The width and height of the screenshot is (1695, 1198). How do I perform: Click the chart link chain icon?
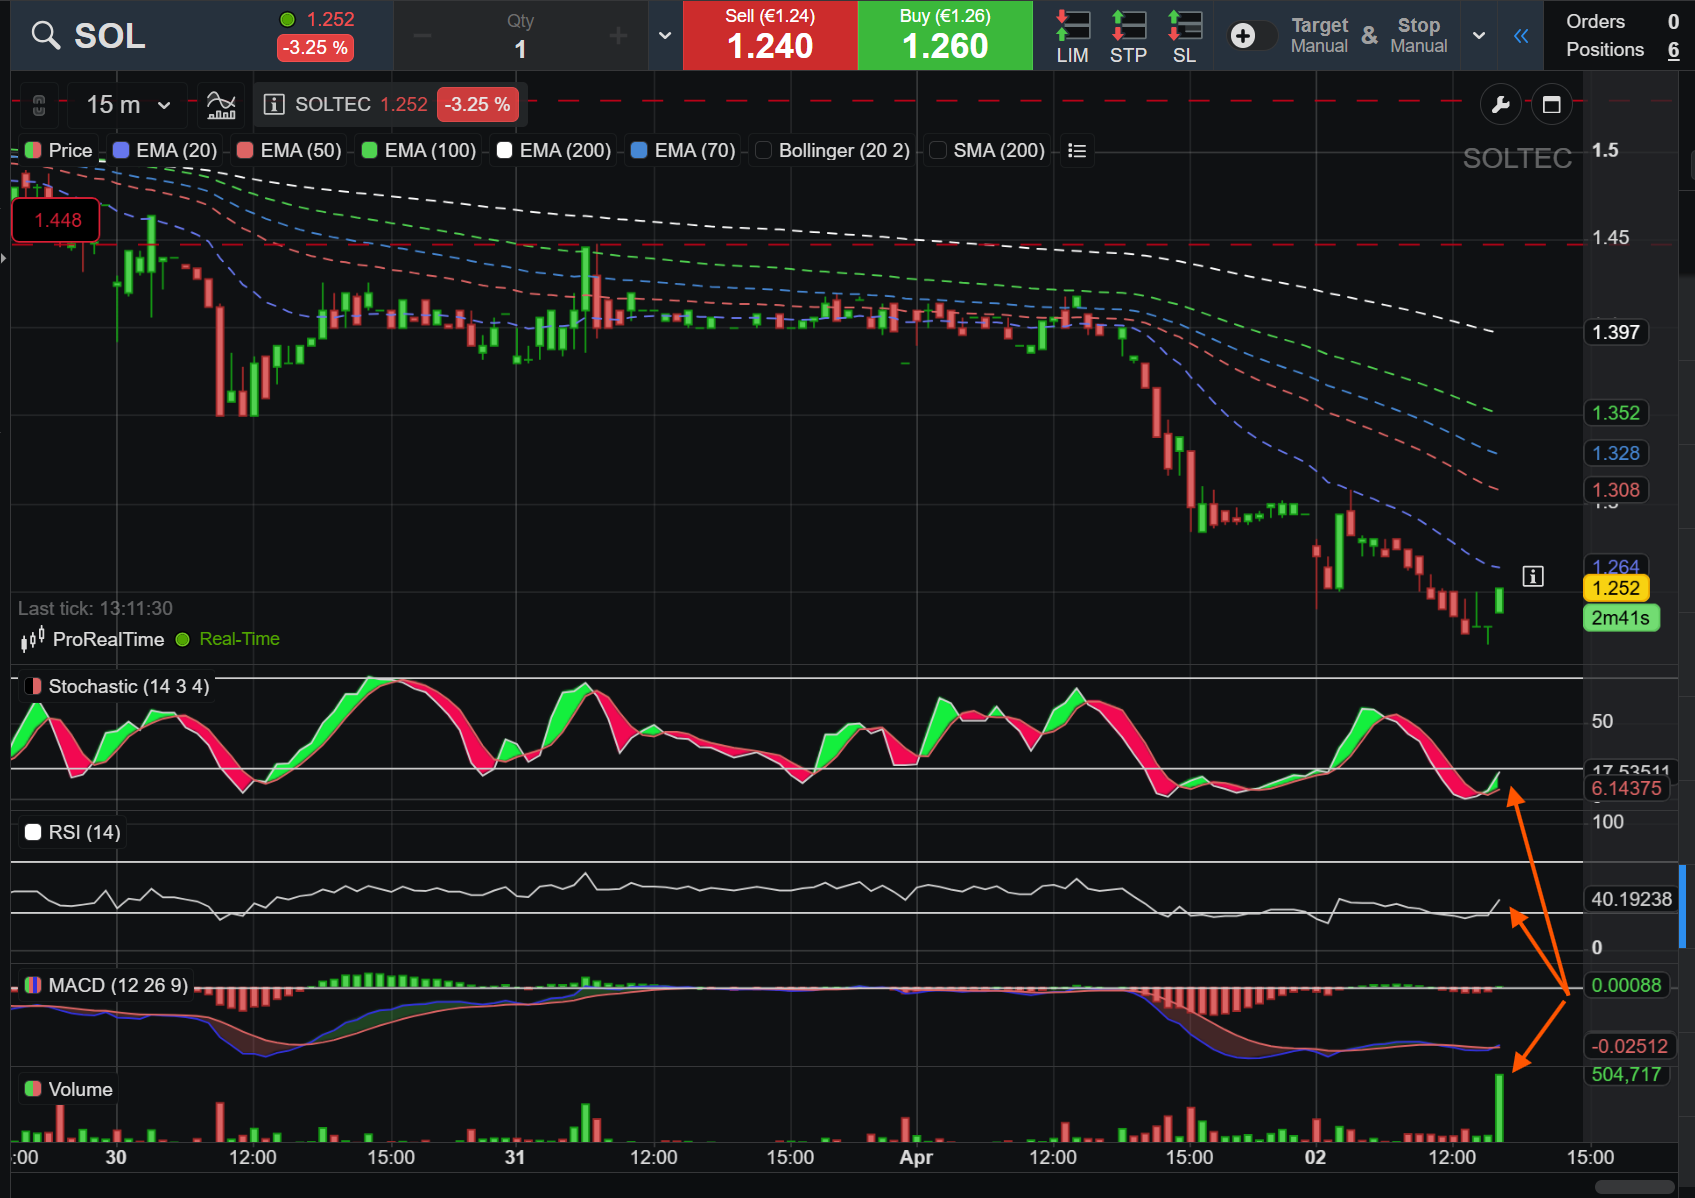39,104
